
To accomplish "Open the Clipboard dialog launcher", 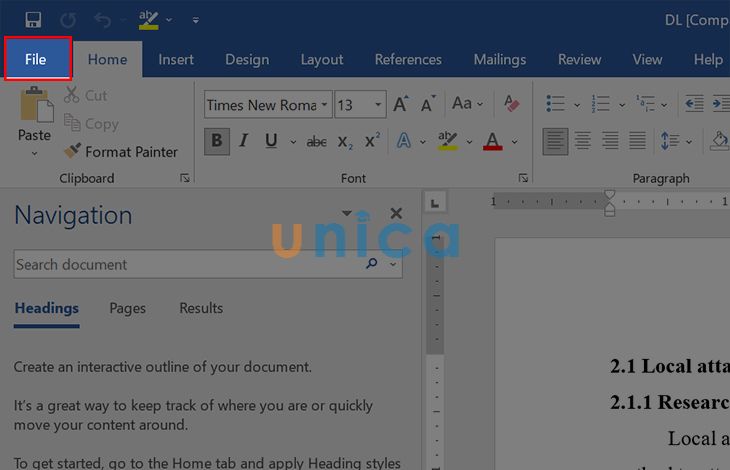I will pyautogui.click(x=185, y=178).
